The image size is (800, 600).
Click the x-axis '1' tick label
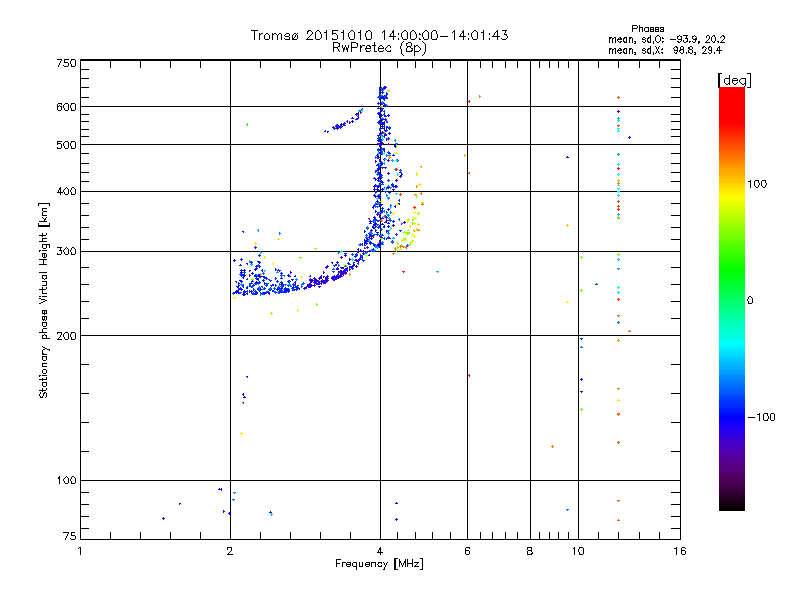click(x=80, y=551)
